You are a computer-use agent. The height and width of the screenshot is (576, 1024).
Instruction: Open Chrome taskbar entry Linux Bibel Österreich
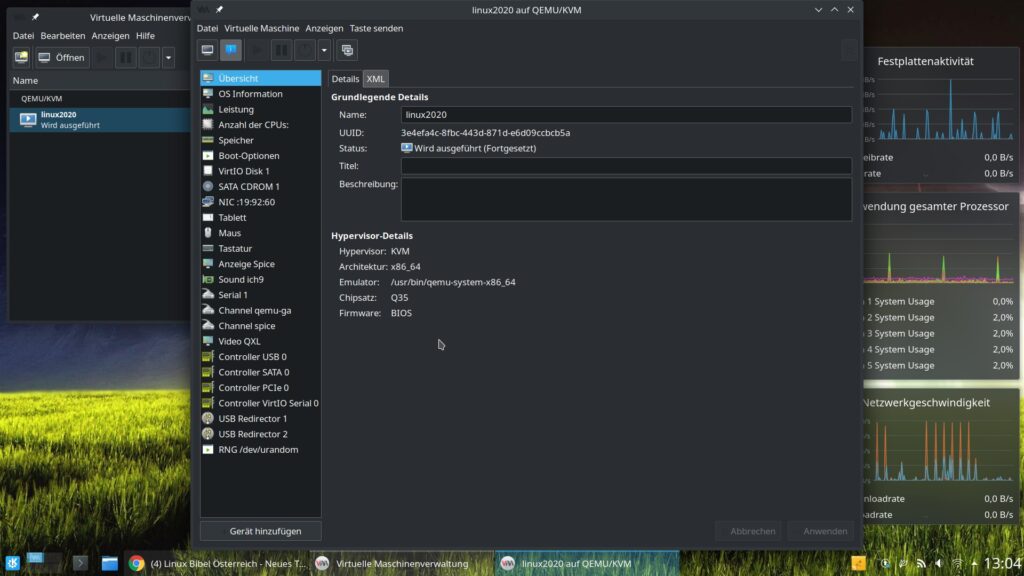[x=217, y=563]
